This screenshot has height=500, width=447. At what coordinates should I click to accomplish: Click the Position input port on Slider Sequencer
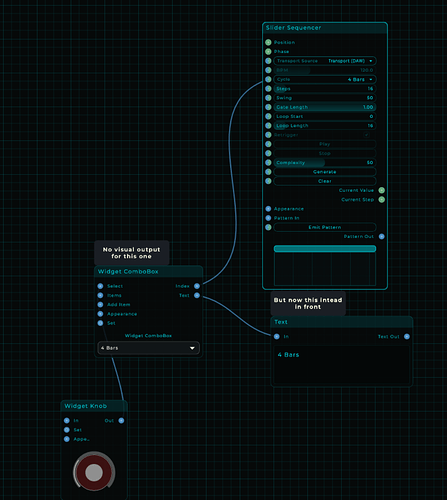pos(268,42)
